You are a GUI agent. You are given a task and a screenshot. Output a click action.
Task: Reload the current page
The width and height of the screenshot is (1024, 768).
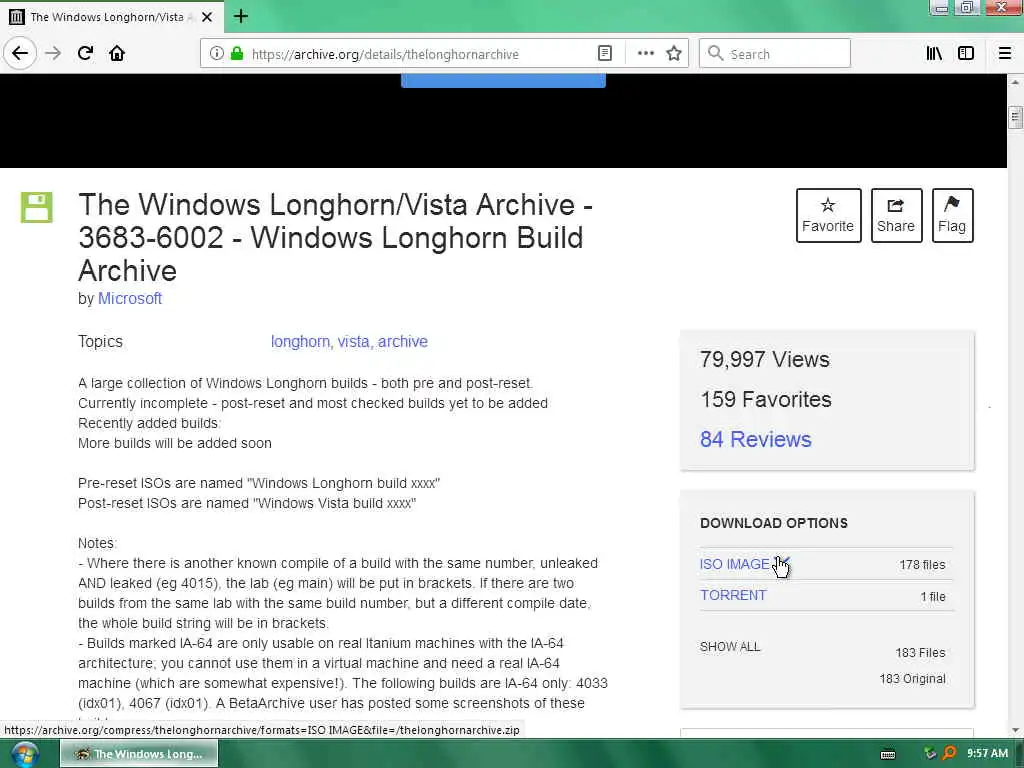coord(85,53)
